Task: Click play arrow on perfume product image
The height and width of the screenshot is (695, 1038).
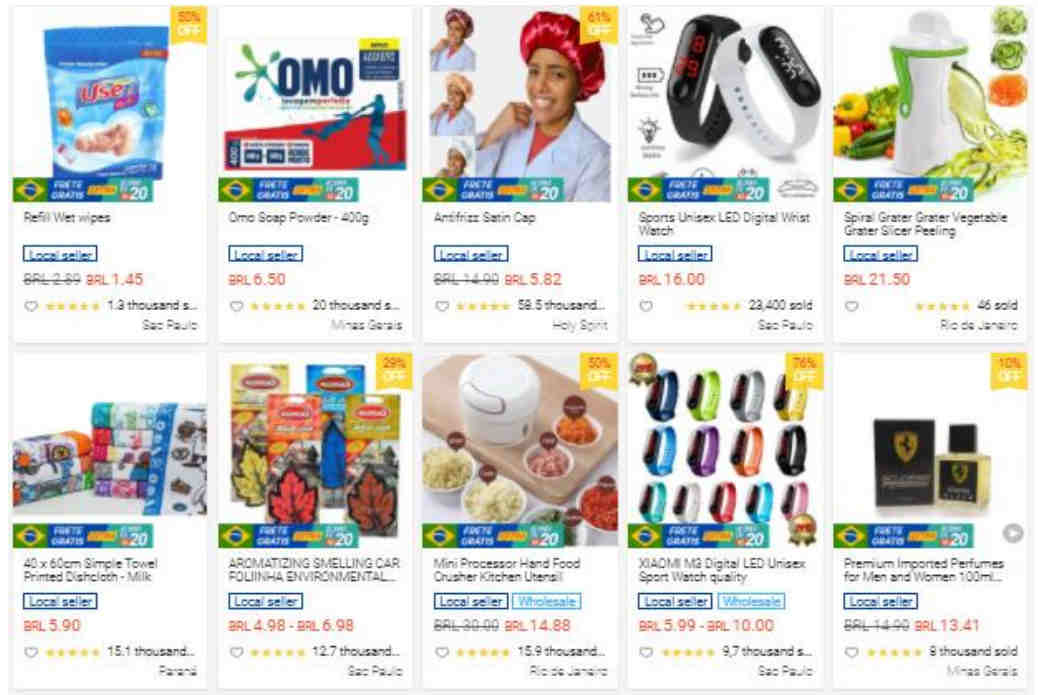Action: (1012, 532)
